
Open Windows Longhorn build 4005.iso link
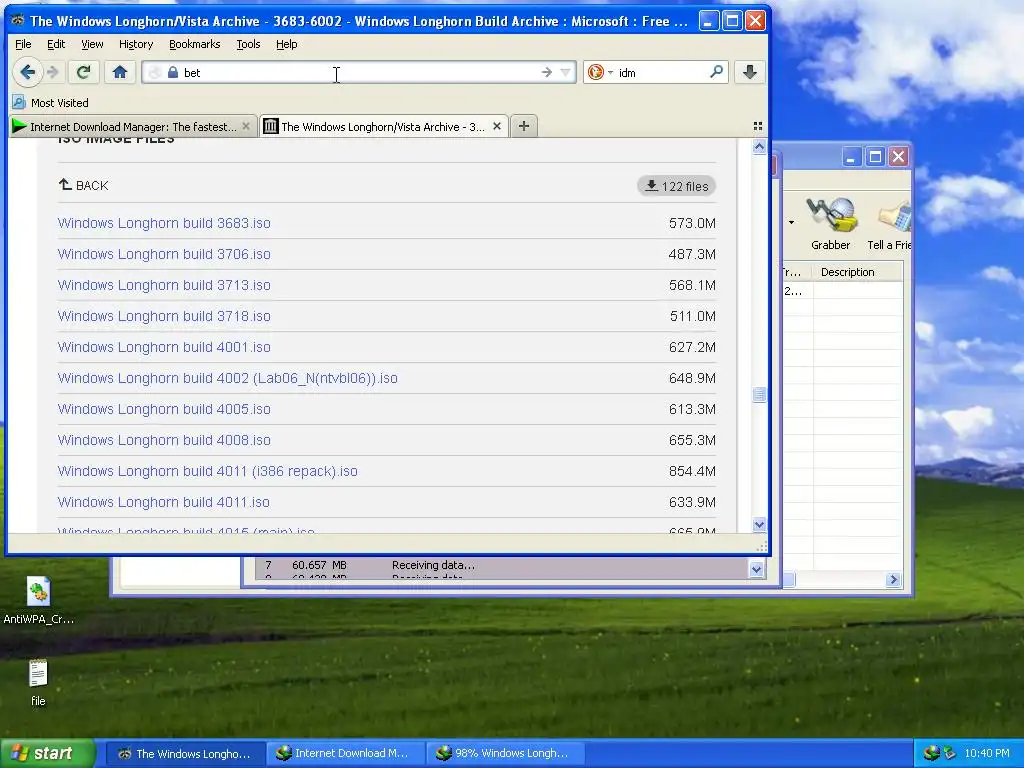tap(164, 409)
